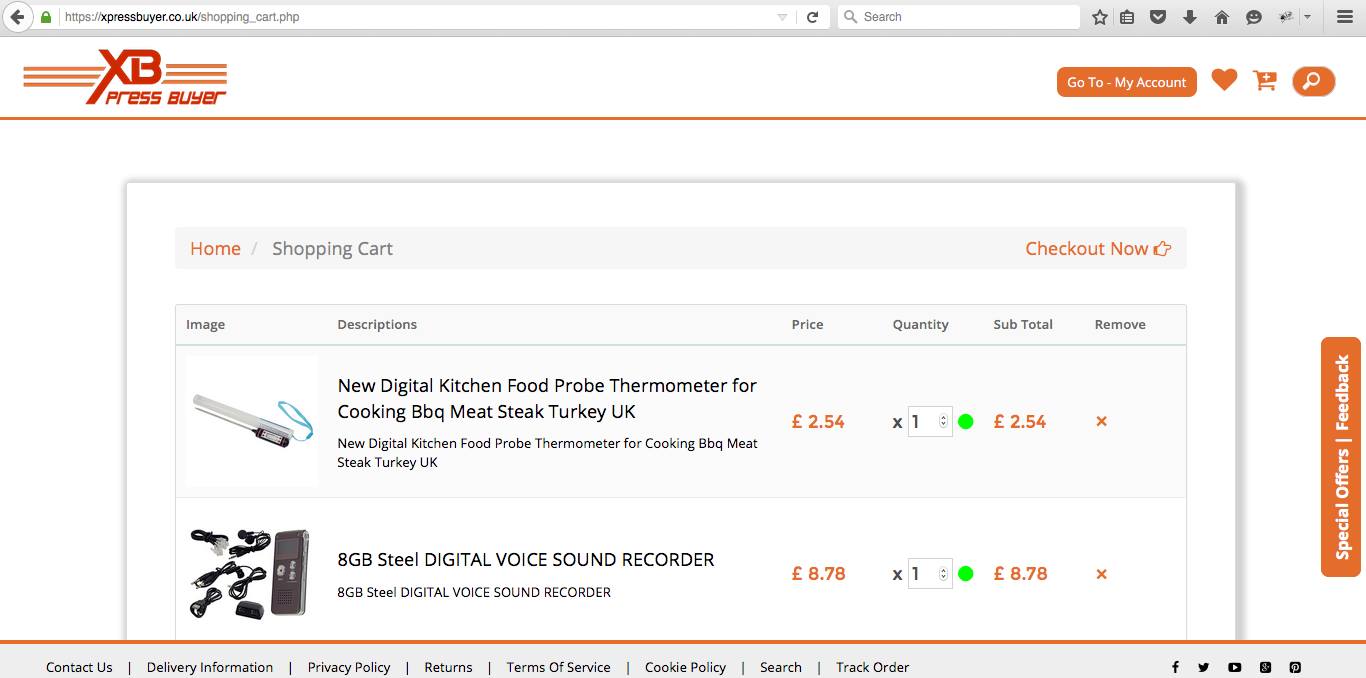Viewport: 1366px width, 678px height.
Task: Bookmark this page with star icon
Action: pyautogui.click(x=1100, y=17)
